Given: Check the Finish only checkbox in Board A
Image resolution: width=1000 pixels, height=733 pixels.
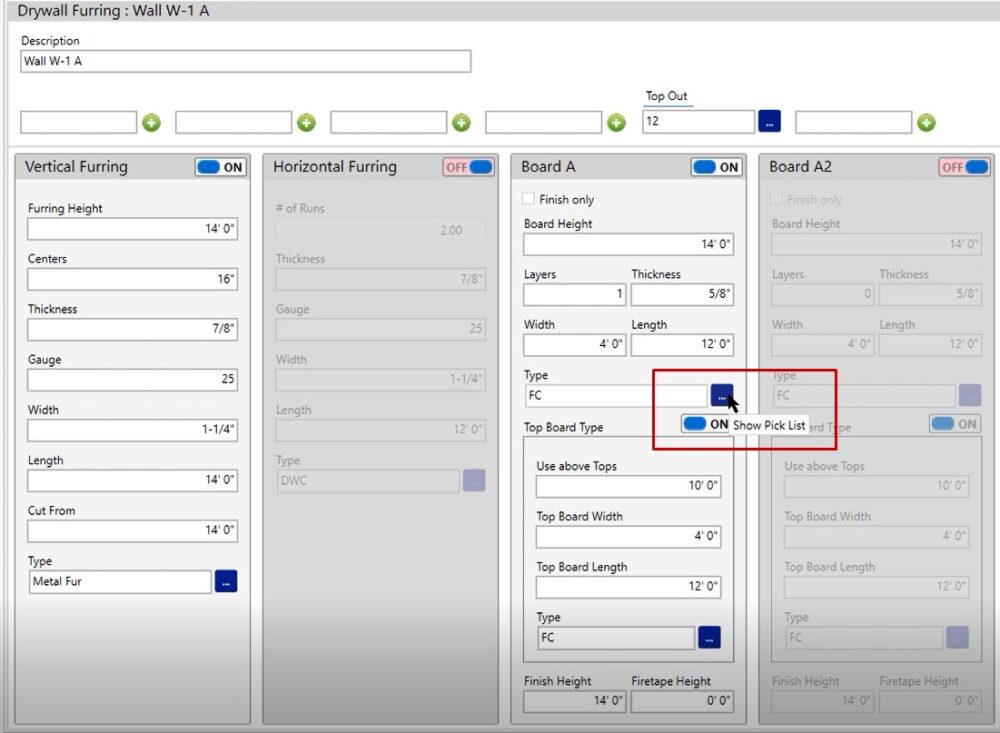Looking at the screenshot, I should click(529, 199).
